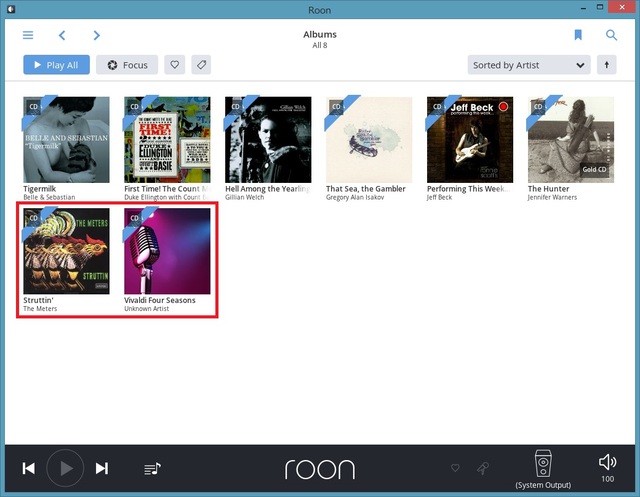This screenshot has width=640, height=497.
Task: Filter albums by tag icon
Action: pos(201,65)
